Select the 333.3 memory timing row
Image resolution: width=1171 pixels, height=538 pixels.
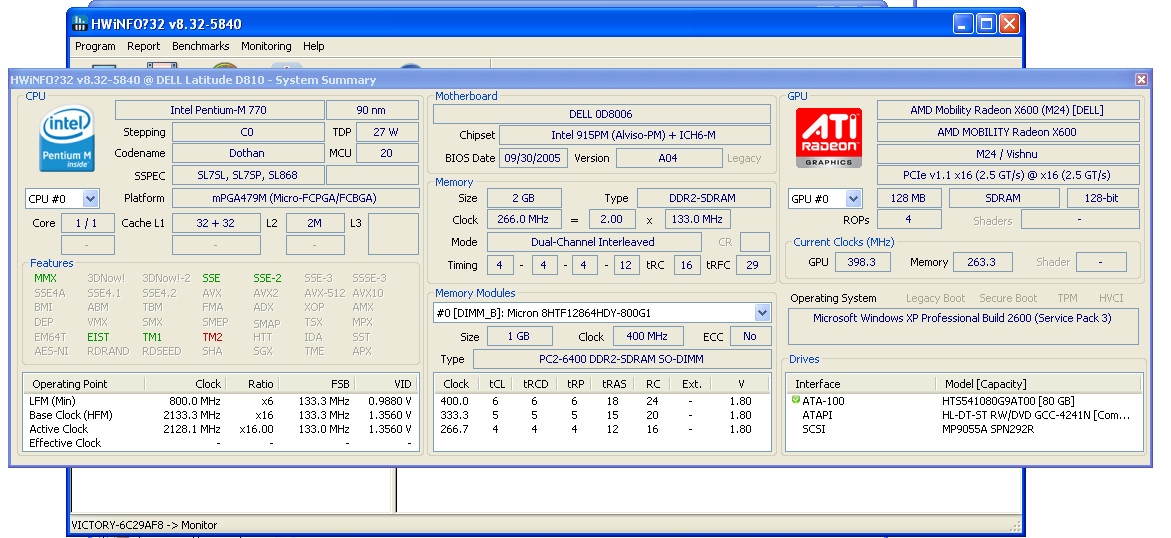602,415
